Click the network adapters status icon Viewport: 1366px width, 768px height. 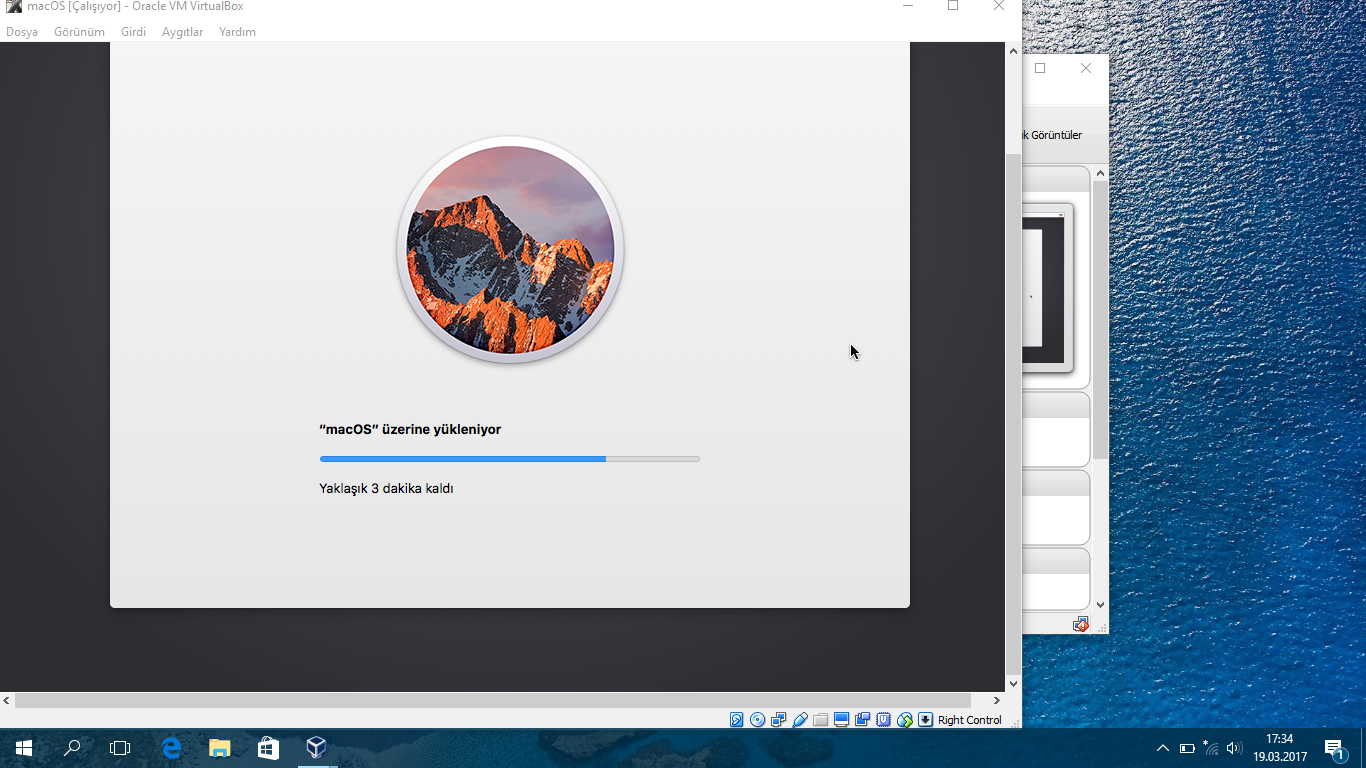[778, 720]
